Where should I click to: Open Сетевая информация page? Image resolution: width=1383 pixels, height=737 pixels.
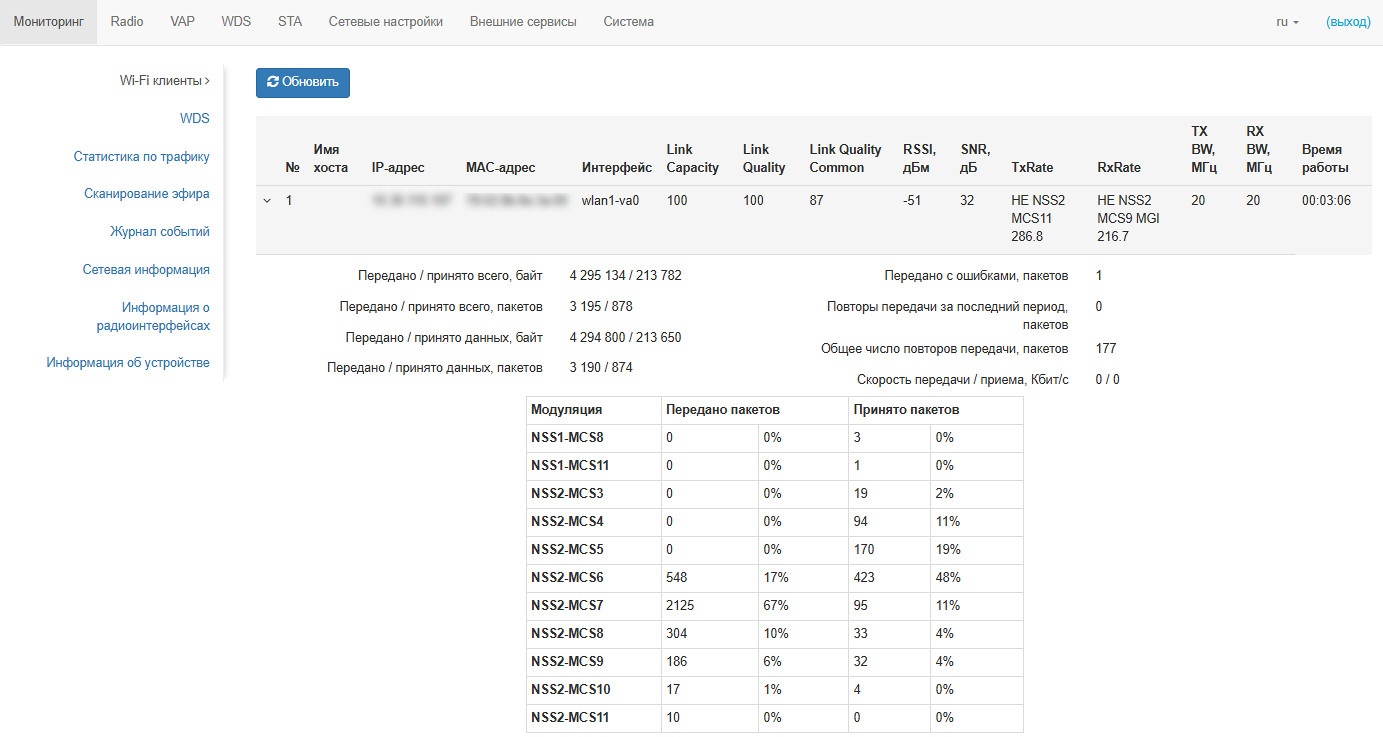pyautogui.click(x=146, y=270)
